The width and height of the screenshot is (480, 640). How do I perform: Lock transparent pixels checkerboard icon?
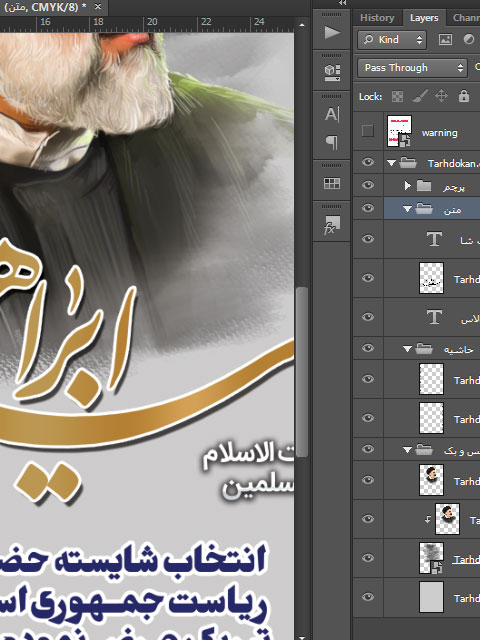[x=397, y=96]
